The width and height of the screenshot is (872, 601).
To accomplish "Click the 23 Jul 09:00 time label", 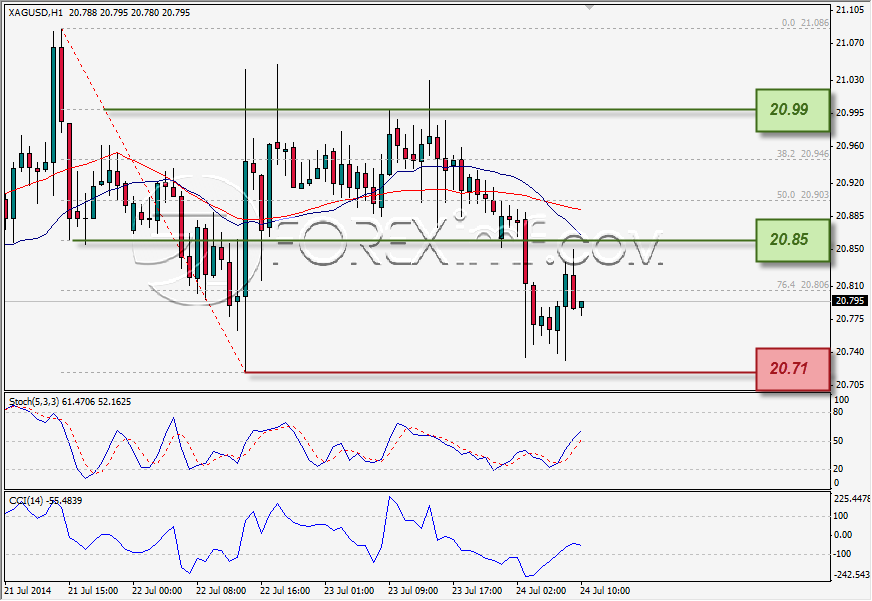I will coord(413,590).
